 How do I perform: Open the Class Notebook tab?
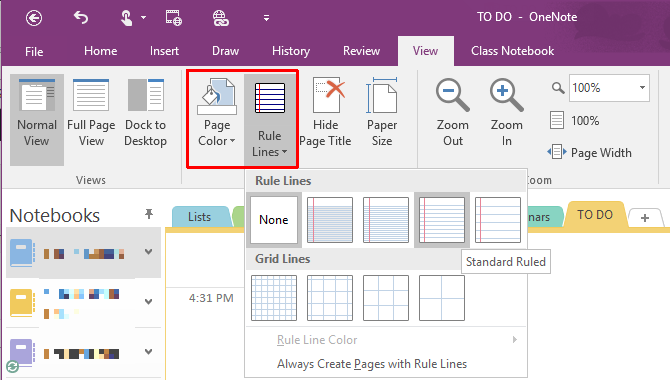pyautogui.click(x=512, y=51)
